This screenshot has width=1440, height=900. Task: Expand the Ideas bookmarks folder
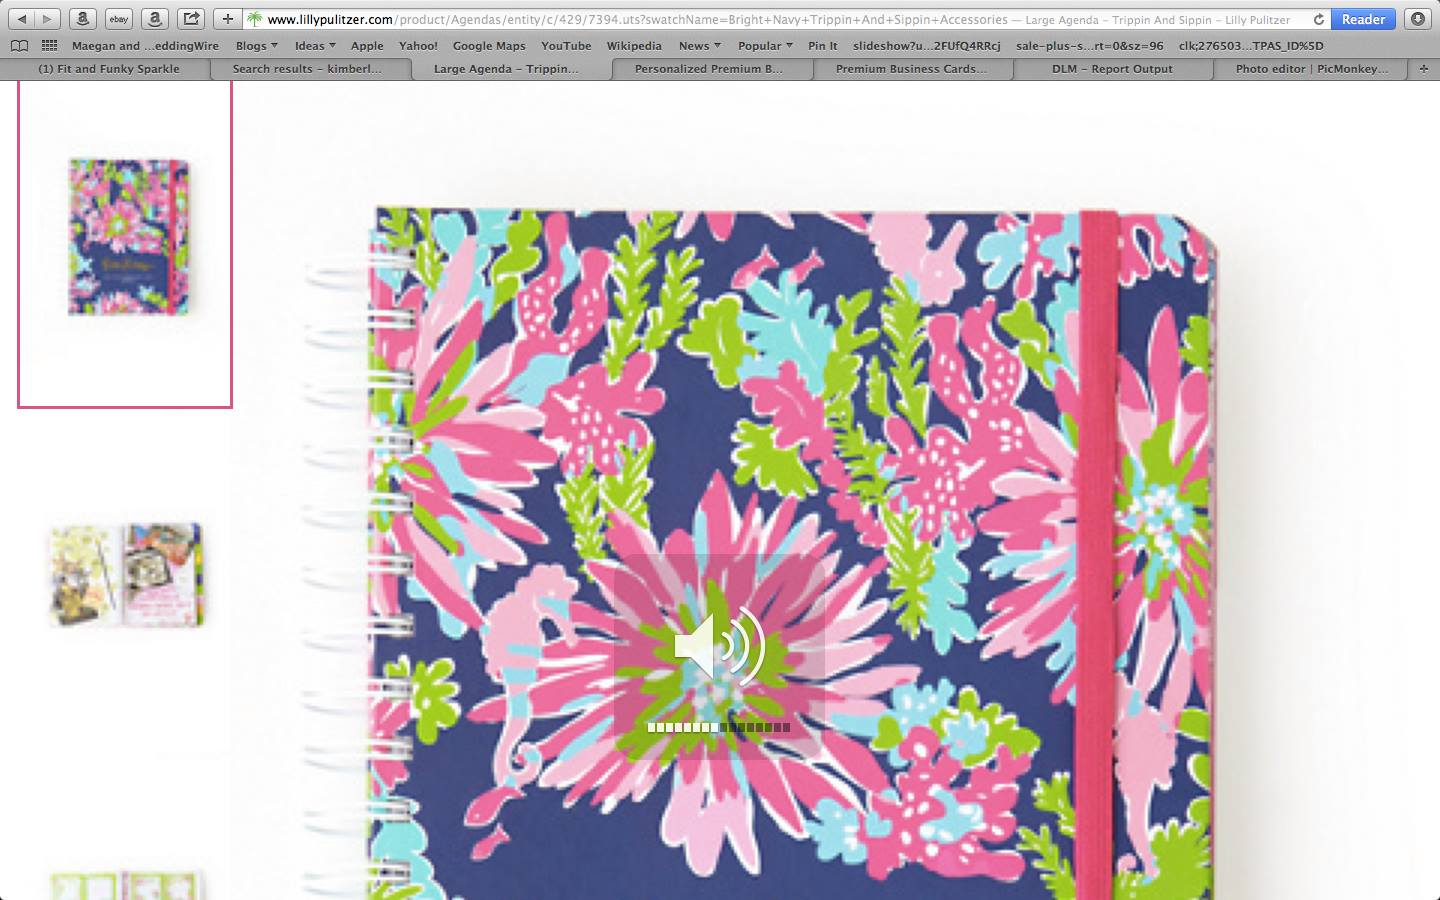point(314,46)
